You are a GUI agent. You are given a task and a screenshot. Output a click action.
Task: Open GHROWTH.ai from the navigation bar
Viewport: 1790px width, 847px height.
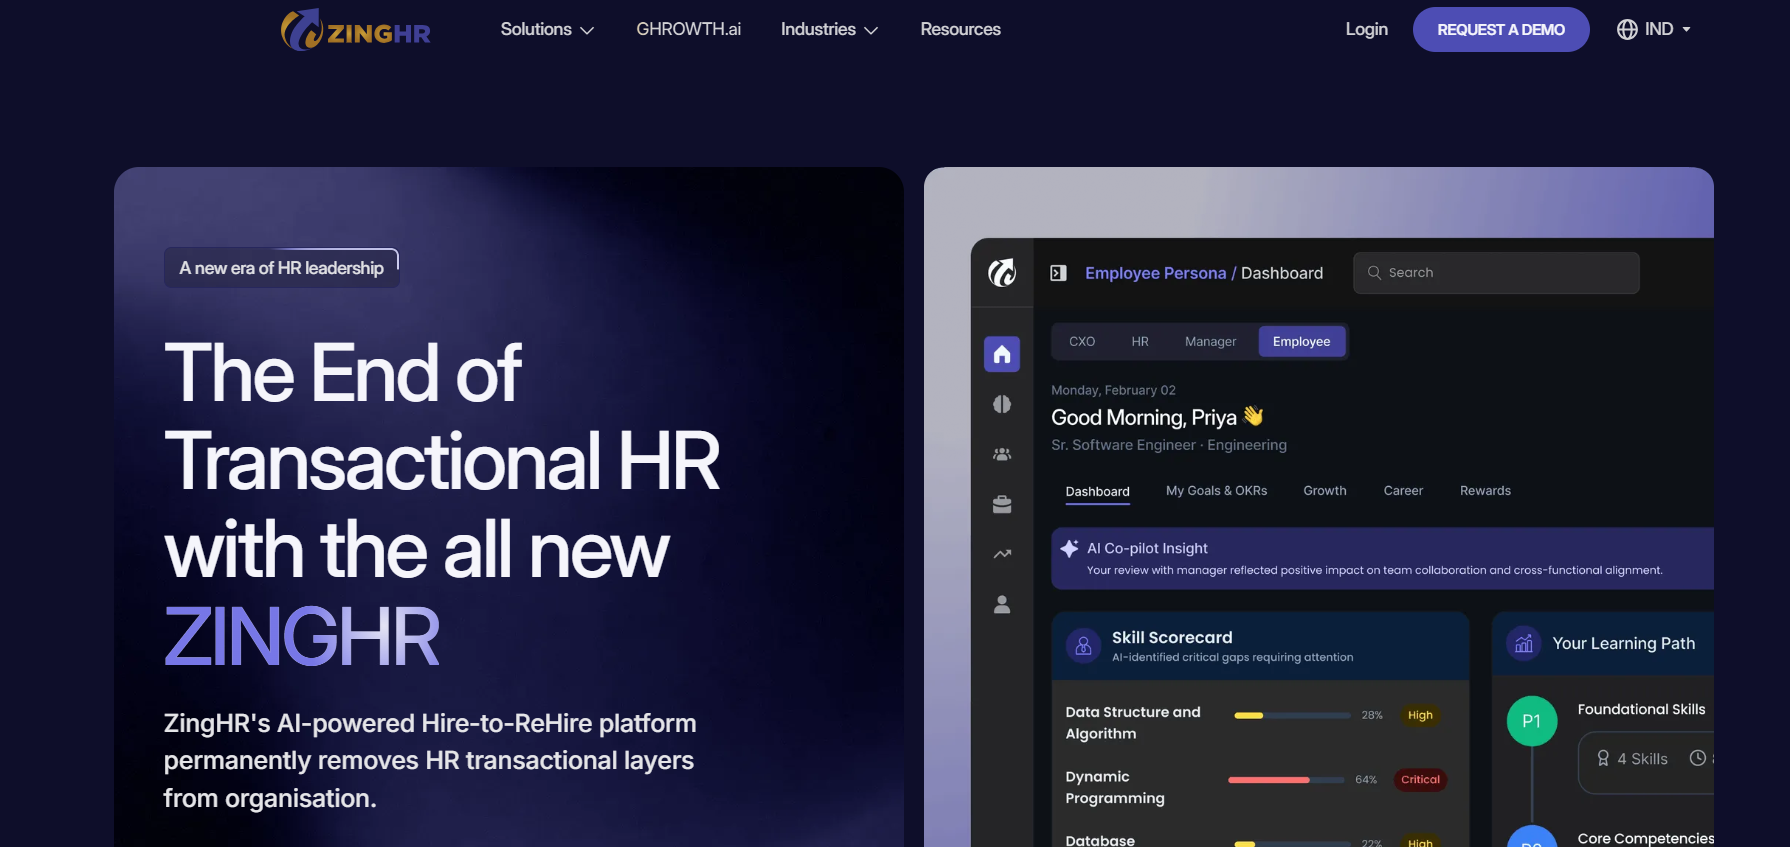point(688,30)
